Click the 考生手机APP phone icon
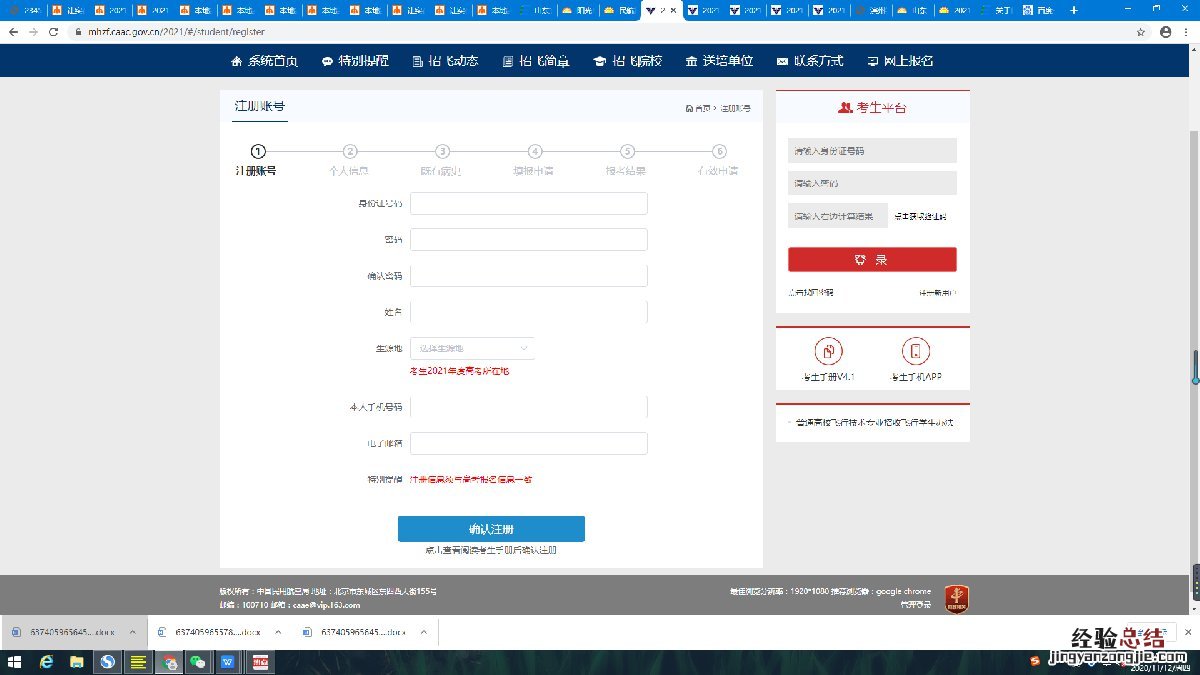1200x675 pixels. point(915,351)
